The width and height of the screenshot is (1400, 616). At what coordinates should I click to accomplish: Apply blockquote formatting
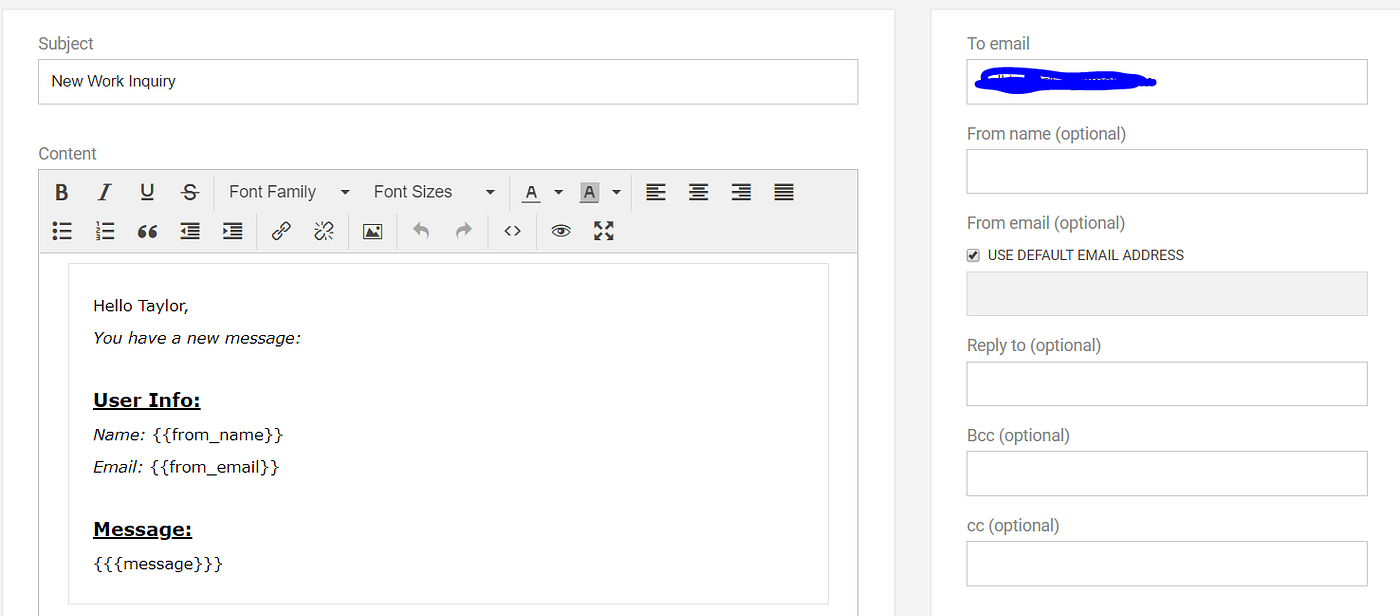147,231
